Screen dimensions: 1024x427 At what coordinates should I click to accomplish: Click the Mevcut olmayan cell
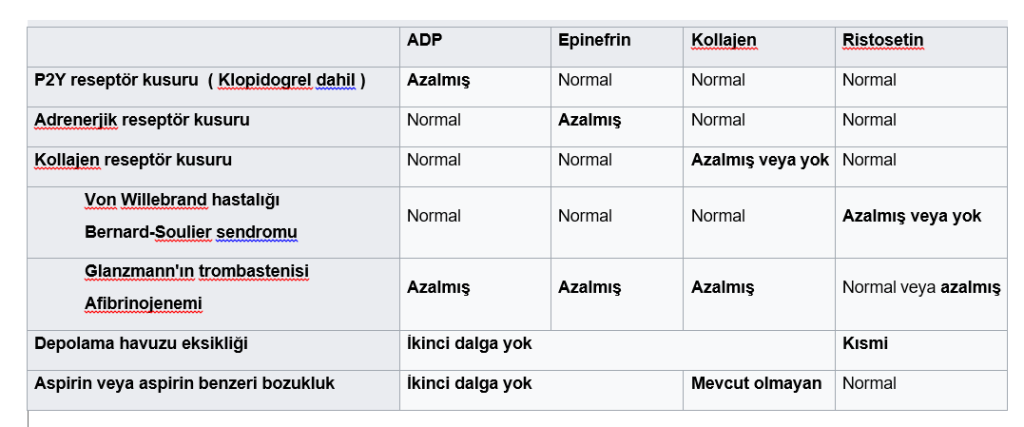(756, 383)
